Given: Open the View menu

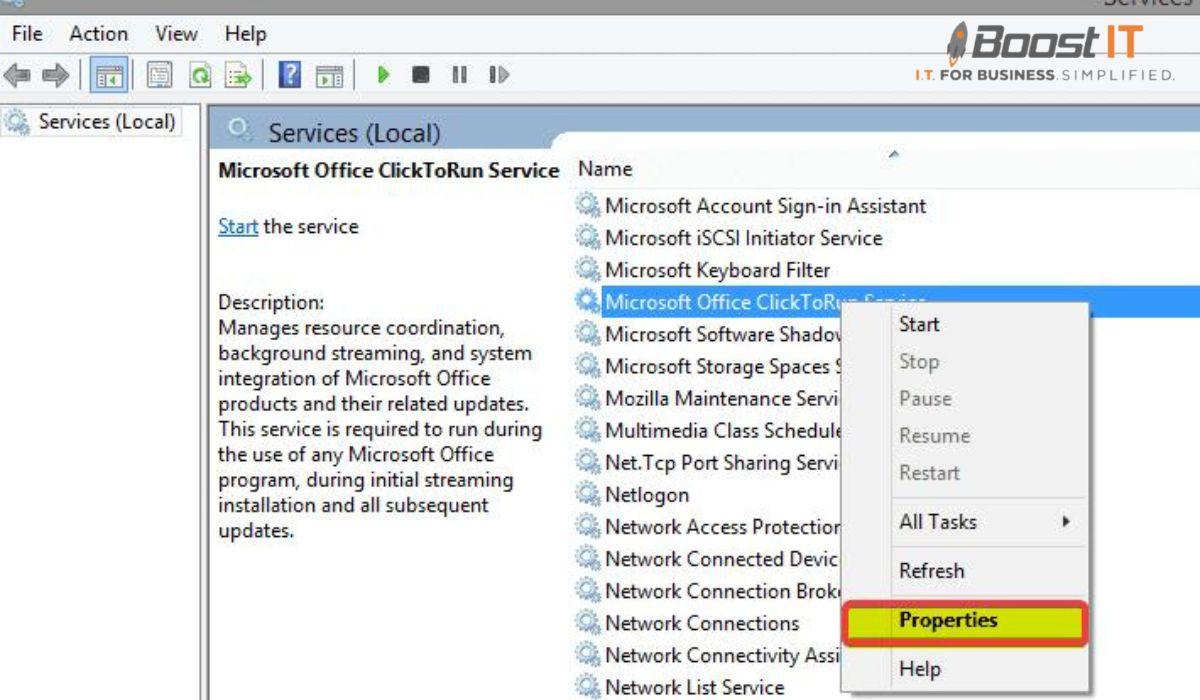Looking at the screenshot, I should [x=176, y=34].
